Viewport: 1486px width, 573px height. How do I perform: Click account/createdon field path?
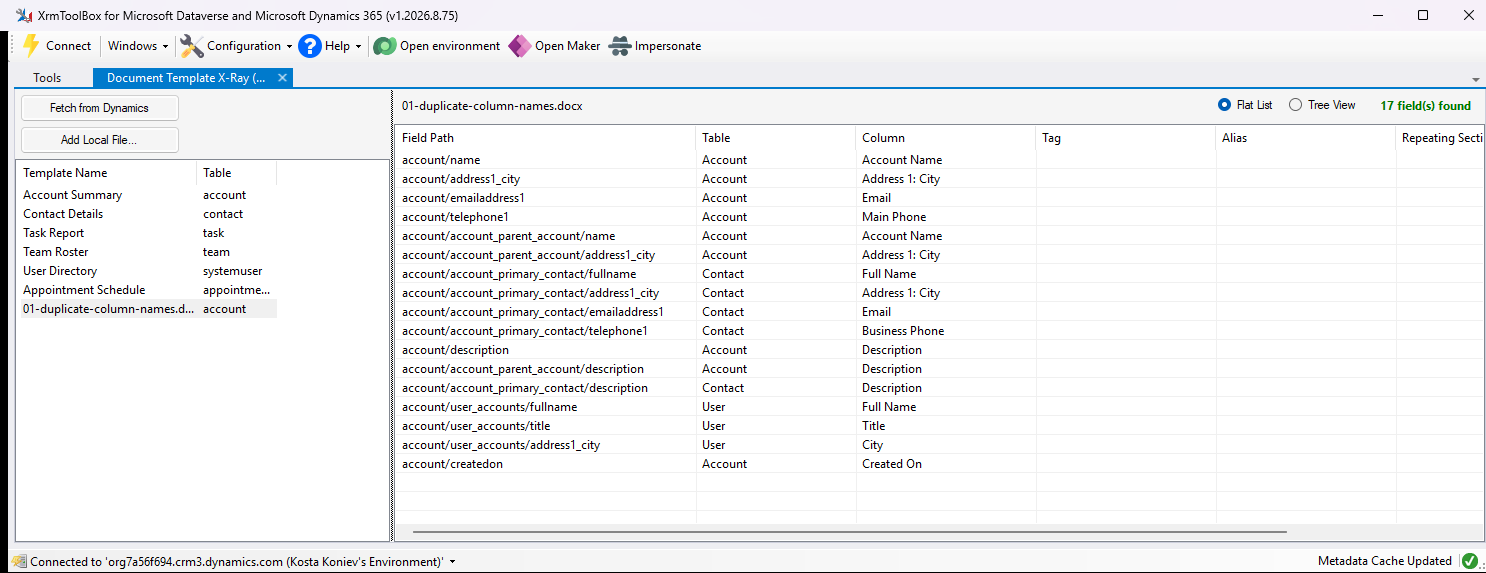[452, 464]
